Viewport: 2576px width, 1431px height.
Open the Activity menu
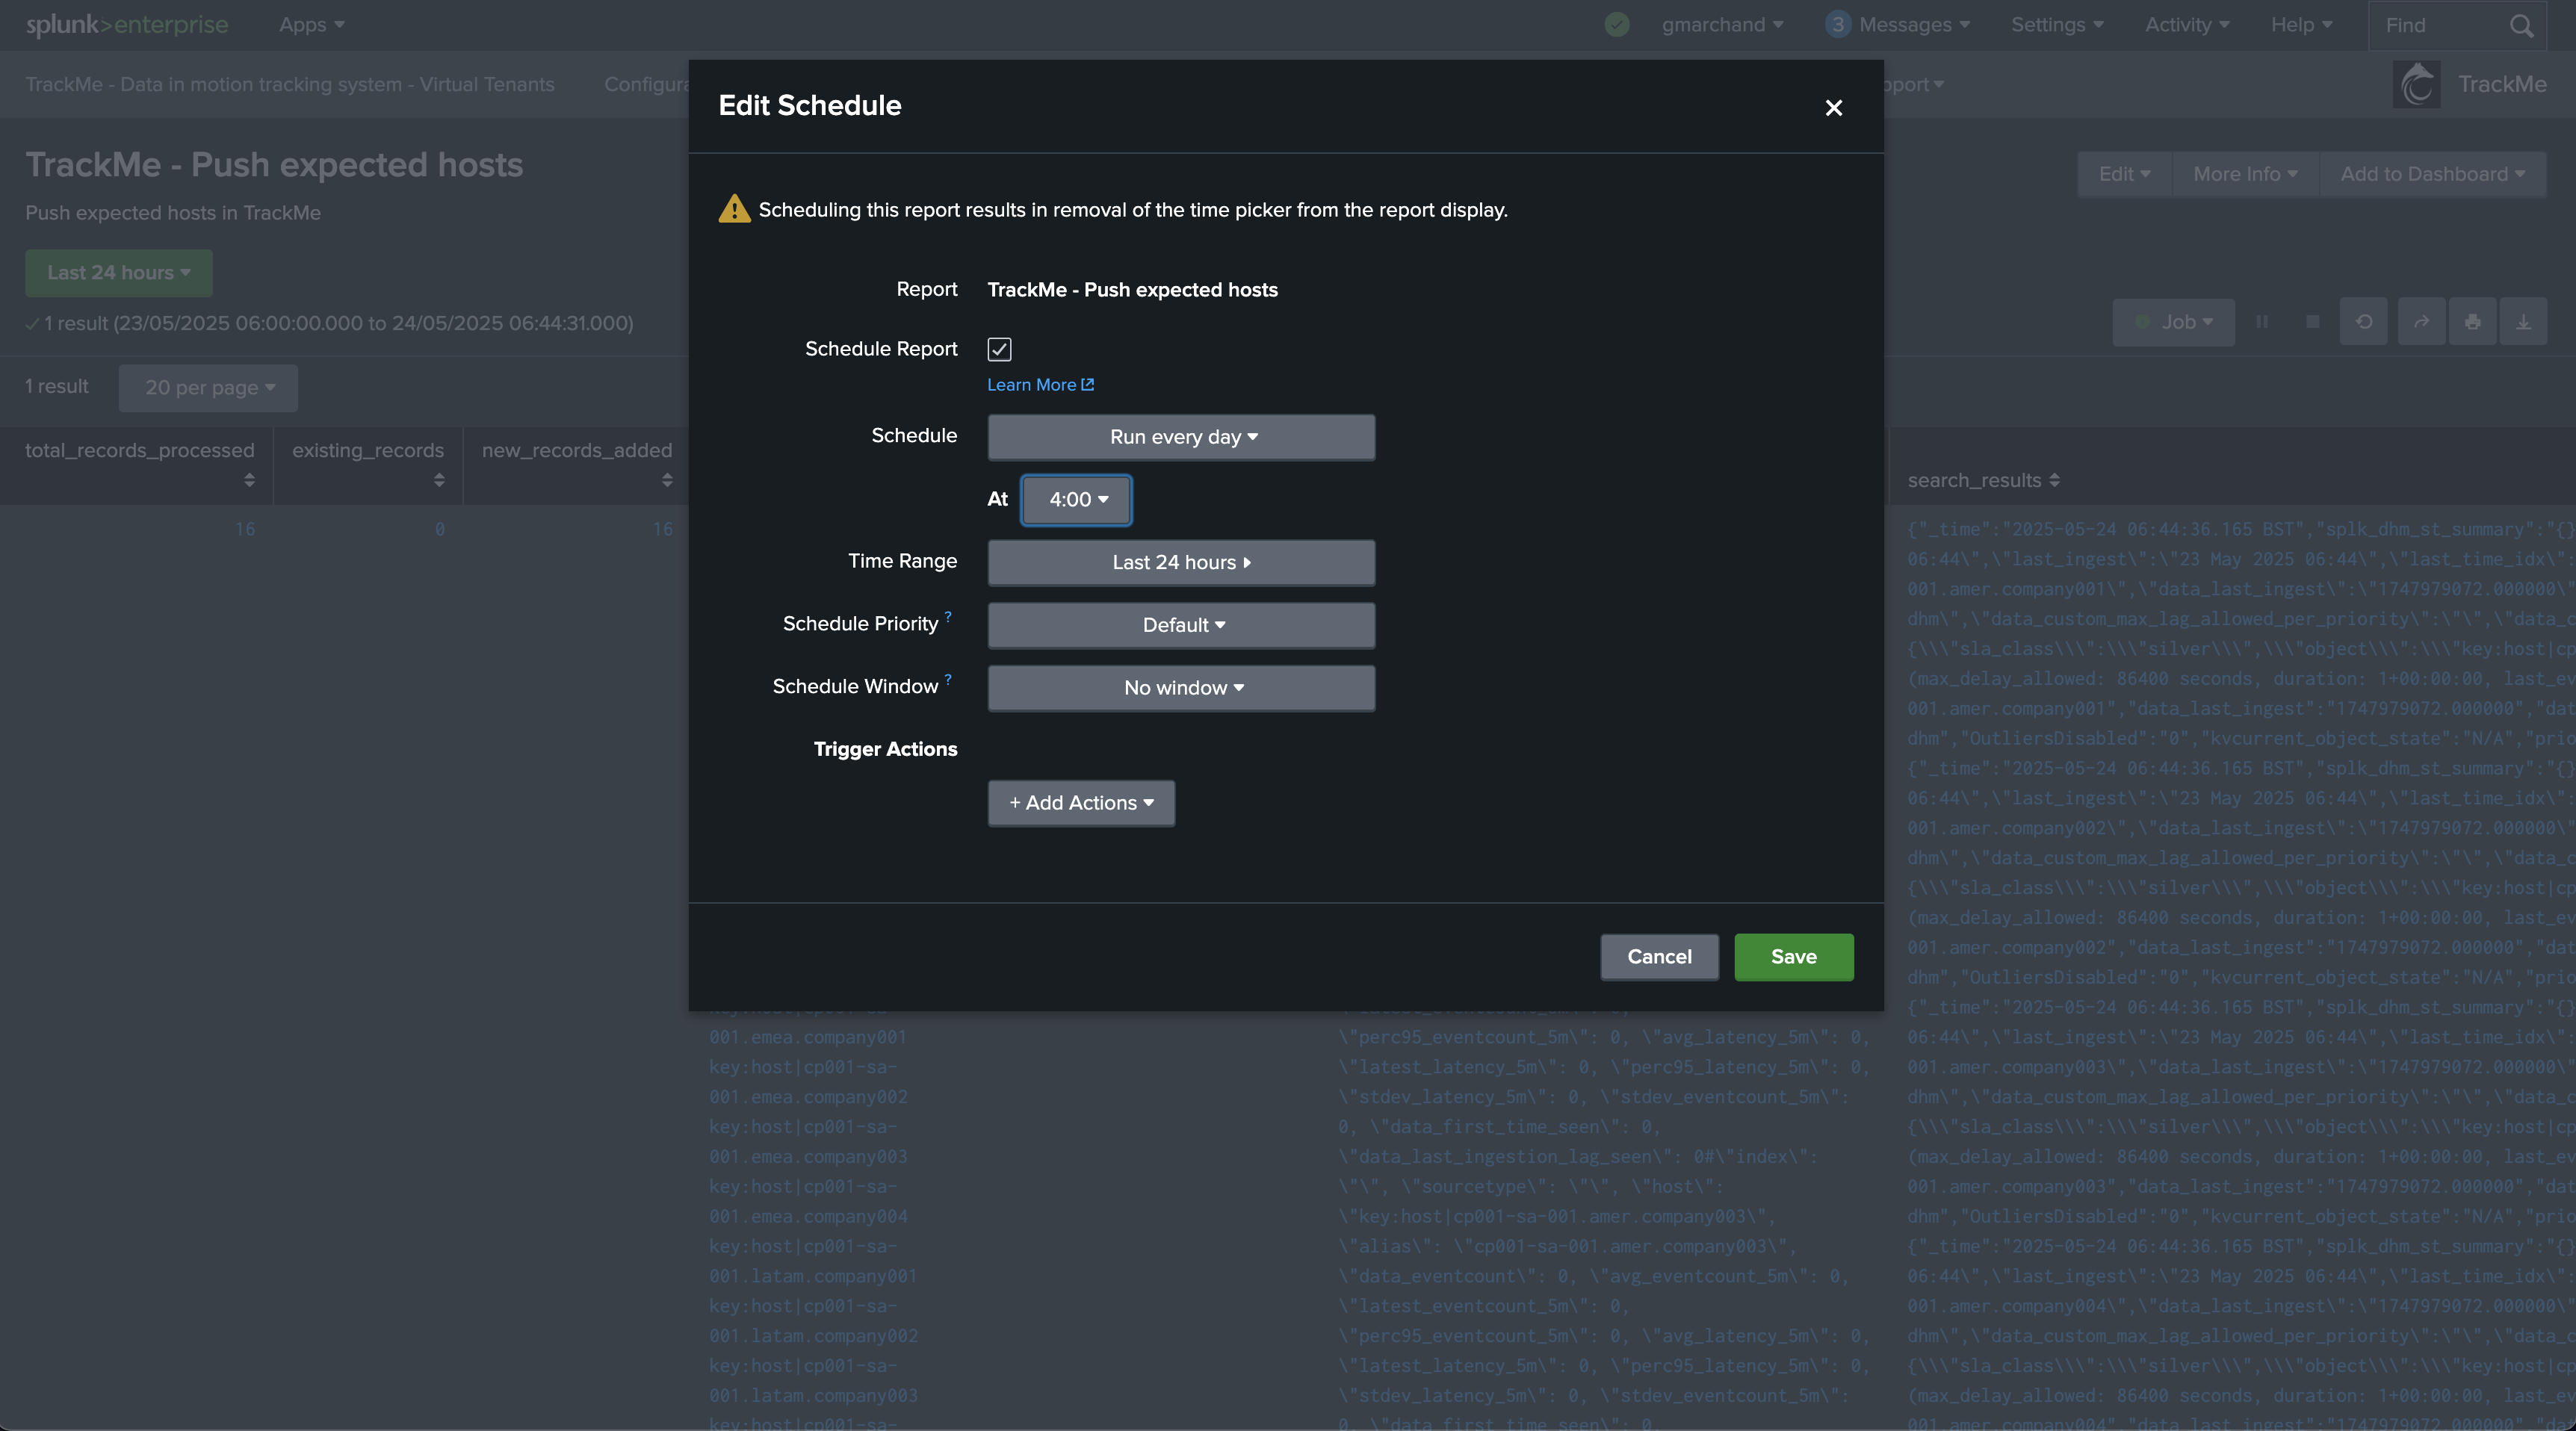point(2186,25)
